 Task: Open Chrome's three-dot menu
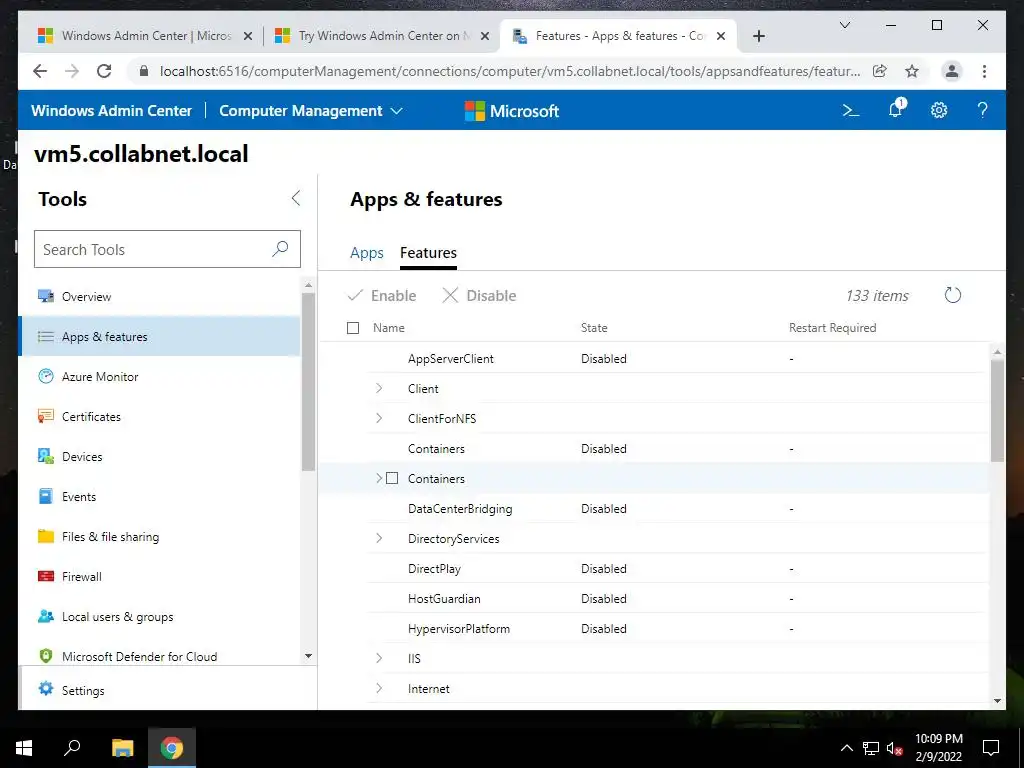984,71
